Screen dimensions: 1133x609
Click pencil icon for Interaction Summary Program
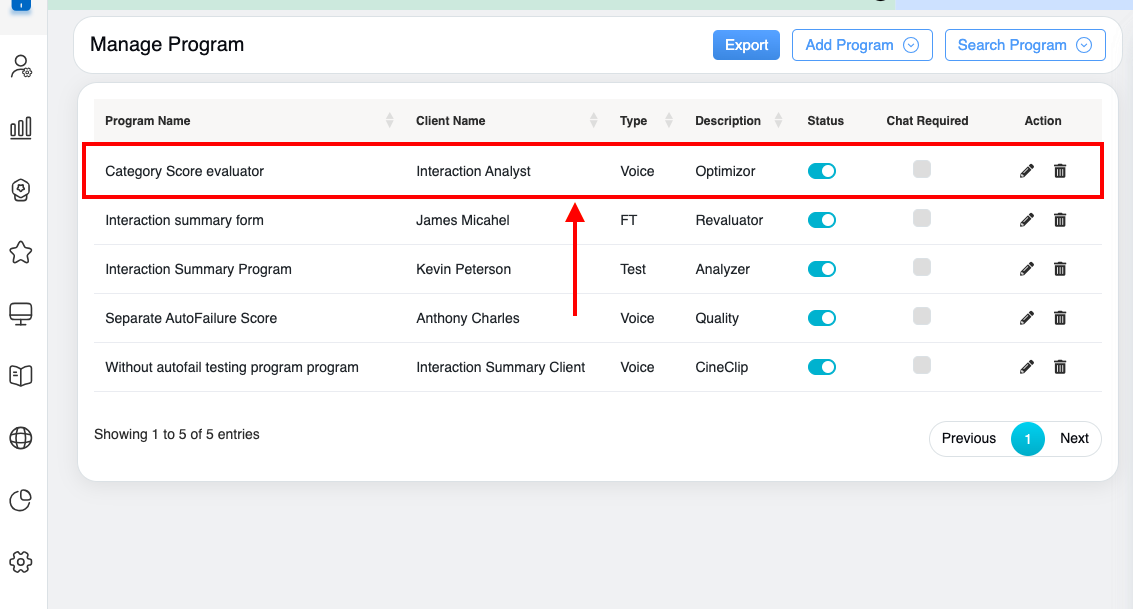[x=1026, y=269]
